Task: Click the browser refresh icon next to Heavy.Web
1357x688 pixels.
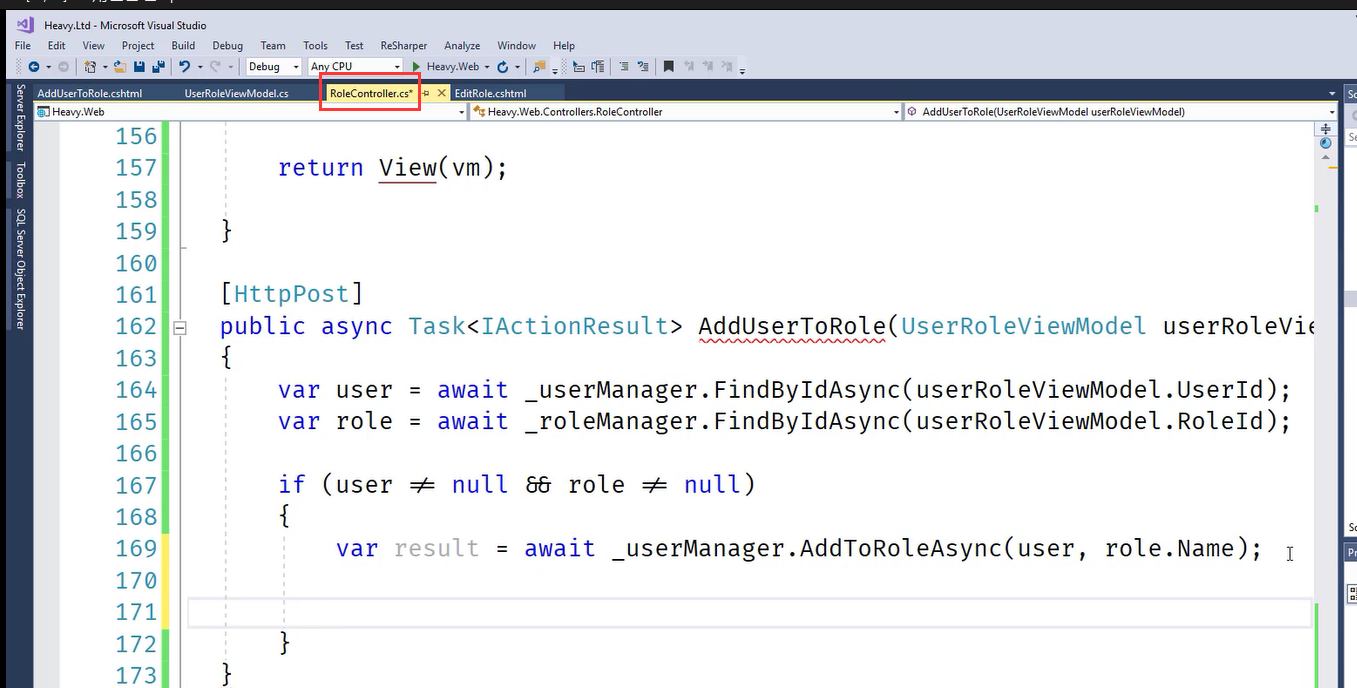Action: (x=502, y=67)
